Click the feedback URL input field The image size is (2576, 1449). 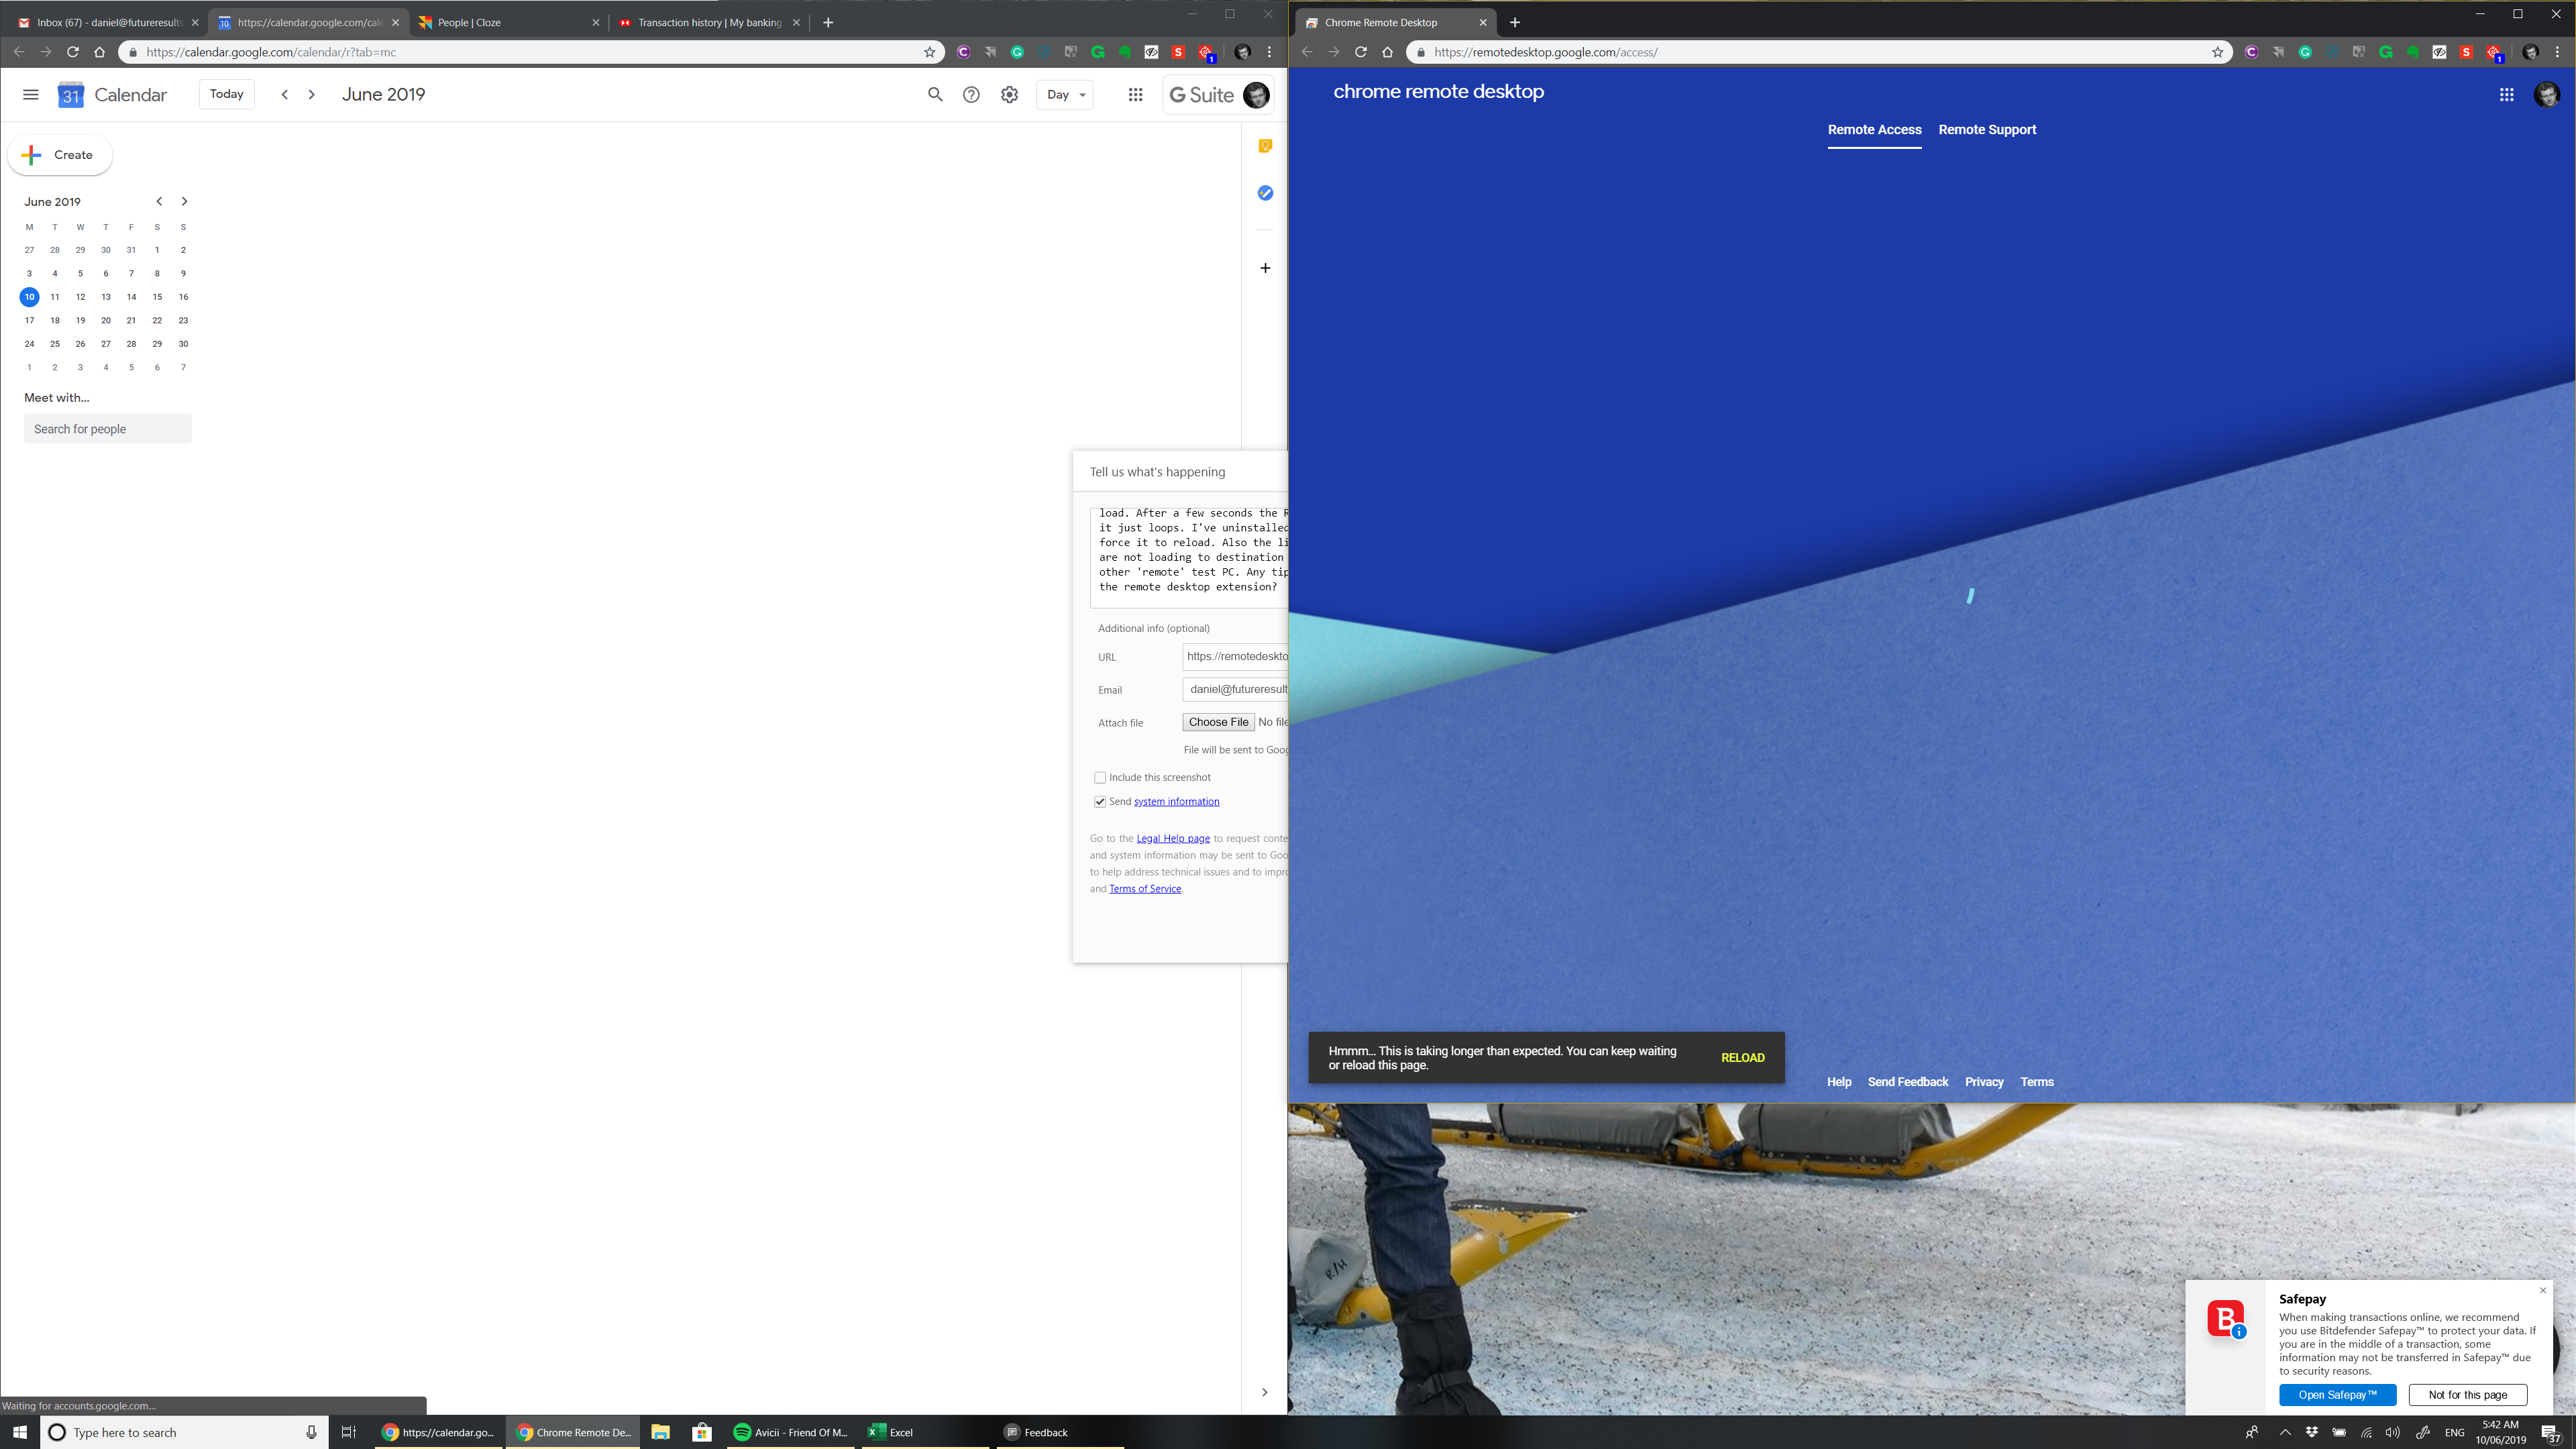(x=1238, y=655)
